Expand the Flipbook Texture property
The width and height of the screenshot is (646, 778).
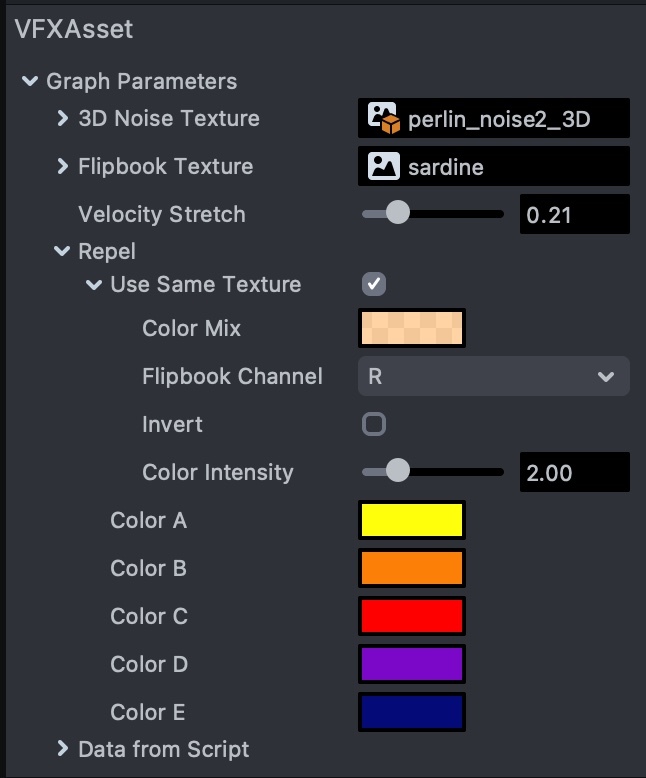[63, 167]
